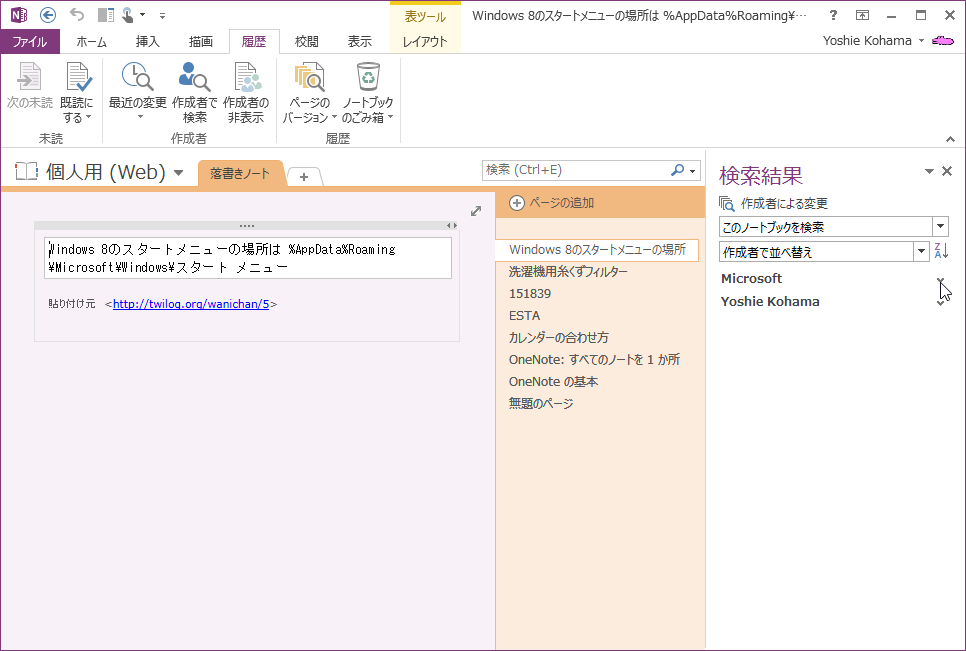This screenshot has width=966, height=651.
Task: Open the 検索結果 pane options arrow
Action: click(x=929, y=171)
